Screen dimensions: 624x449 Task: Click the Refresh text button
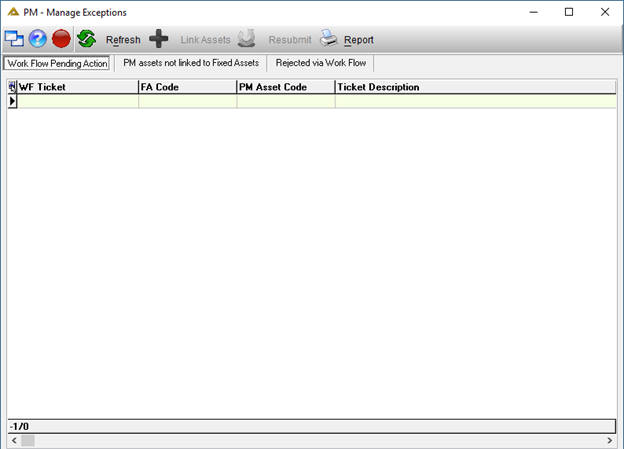[x=123, y=40]
